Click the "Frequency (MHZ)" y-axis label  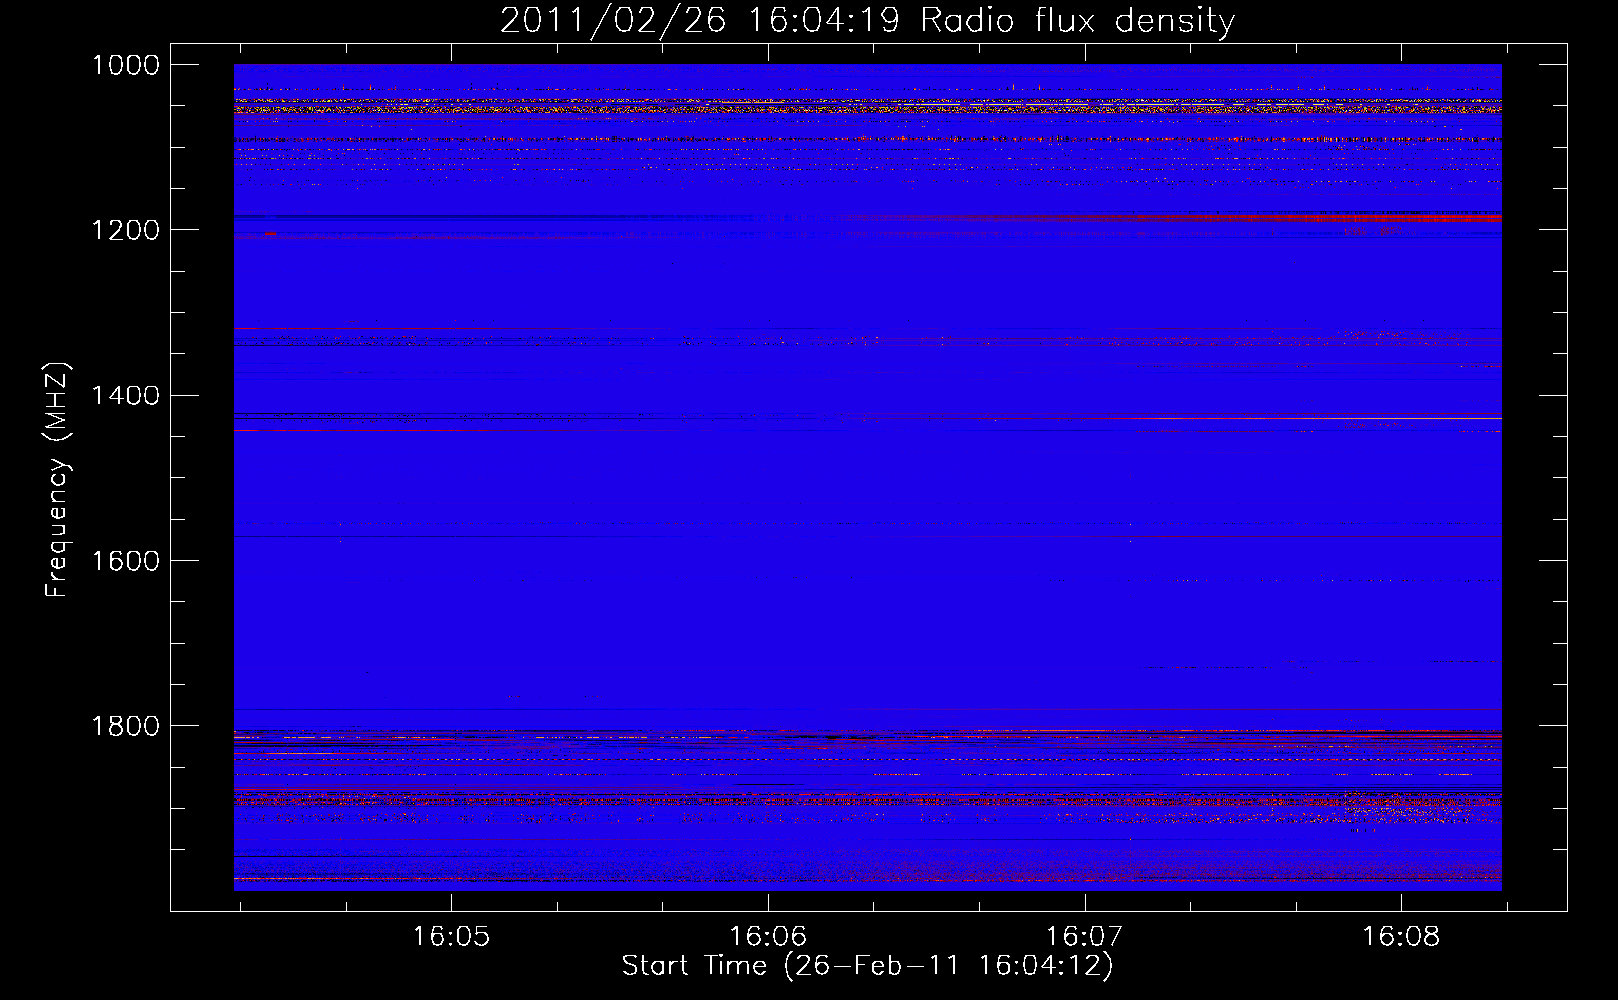pyautogui.click(x=57, y=480)
